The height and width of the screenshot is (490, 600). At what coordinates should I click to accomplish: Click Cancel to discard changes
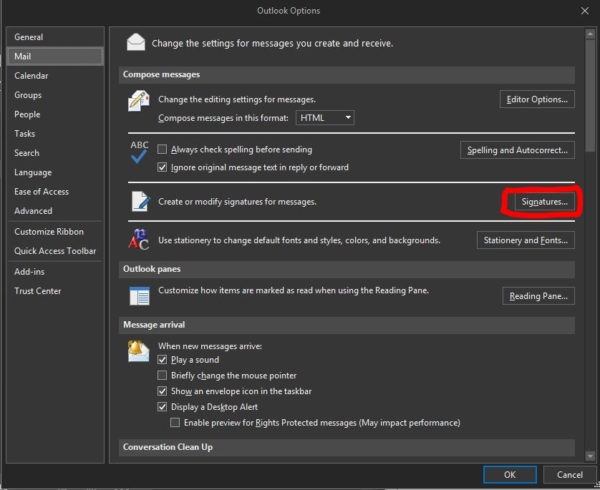pyautogui.click(x=570, y=475)
